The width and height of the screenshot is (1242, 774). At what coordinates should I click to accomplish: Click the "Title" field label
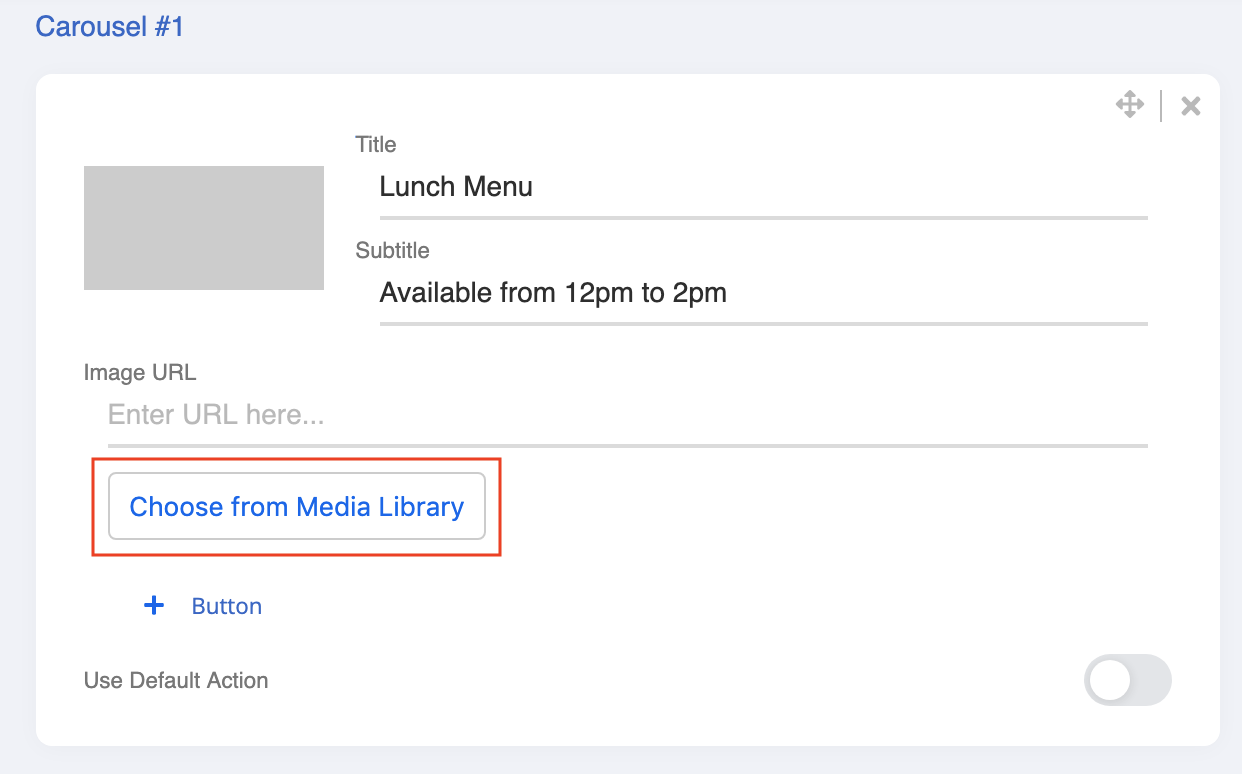click(376, 145)
